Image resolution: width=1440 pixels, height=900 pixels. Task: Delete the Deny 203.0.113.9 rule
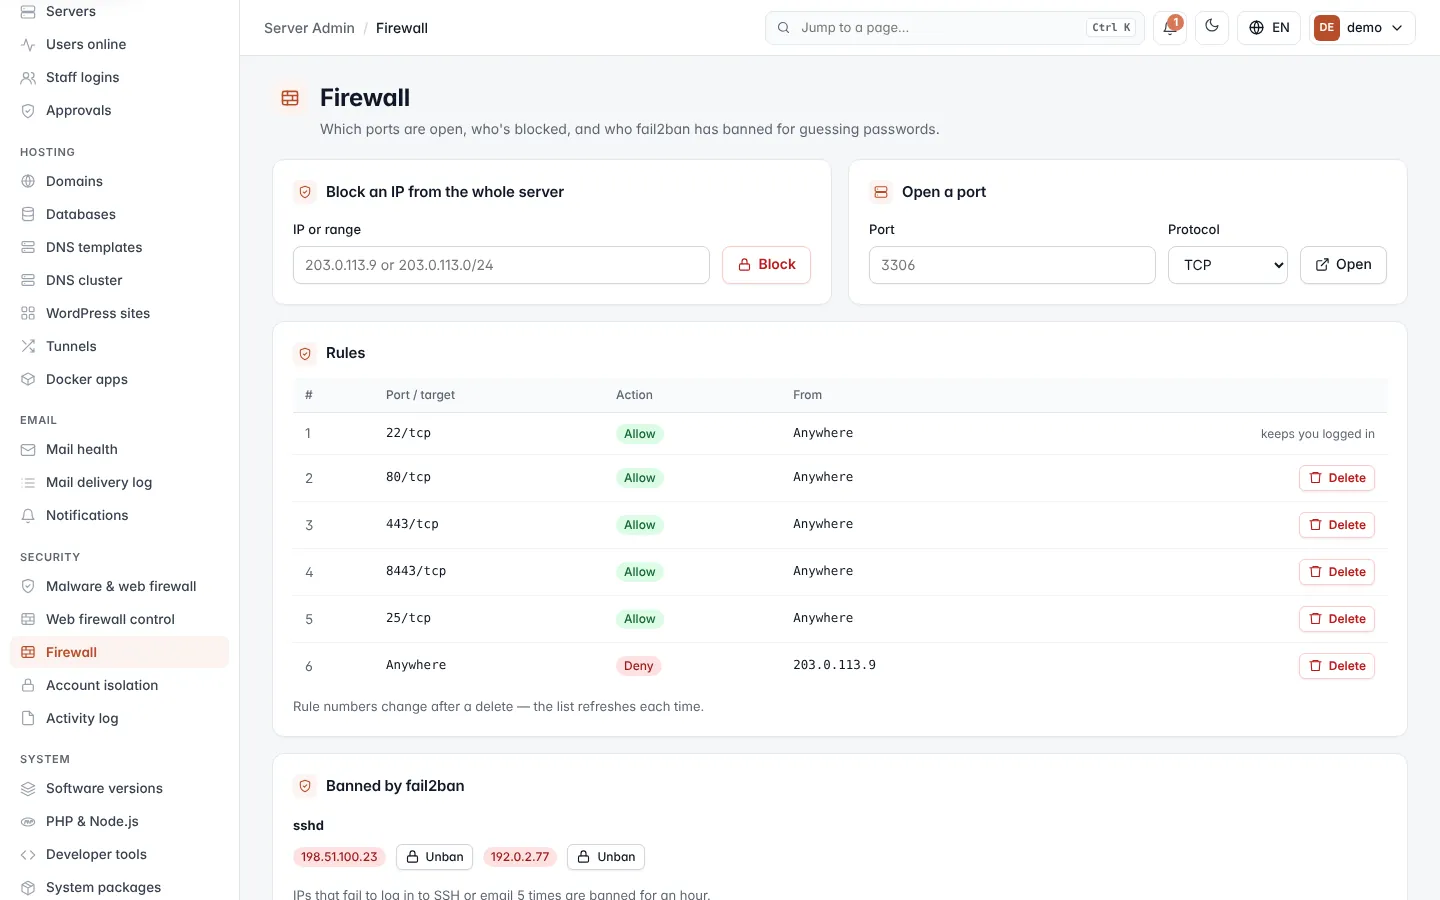[1337, 666]
